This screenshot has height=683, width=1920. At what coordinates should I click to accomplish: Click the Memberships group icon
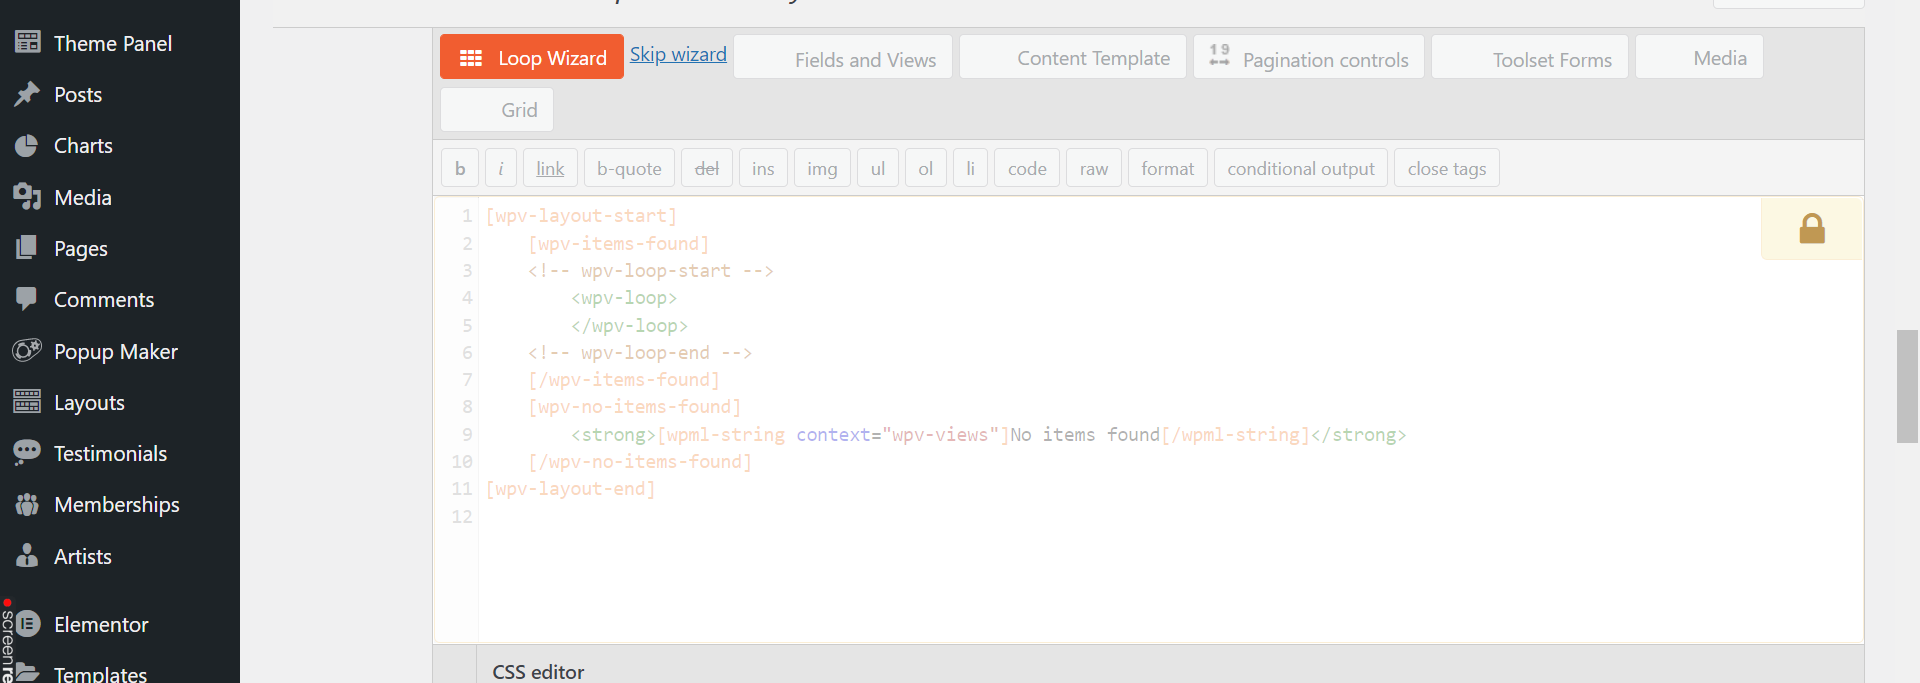[27, 504]
